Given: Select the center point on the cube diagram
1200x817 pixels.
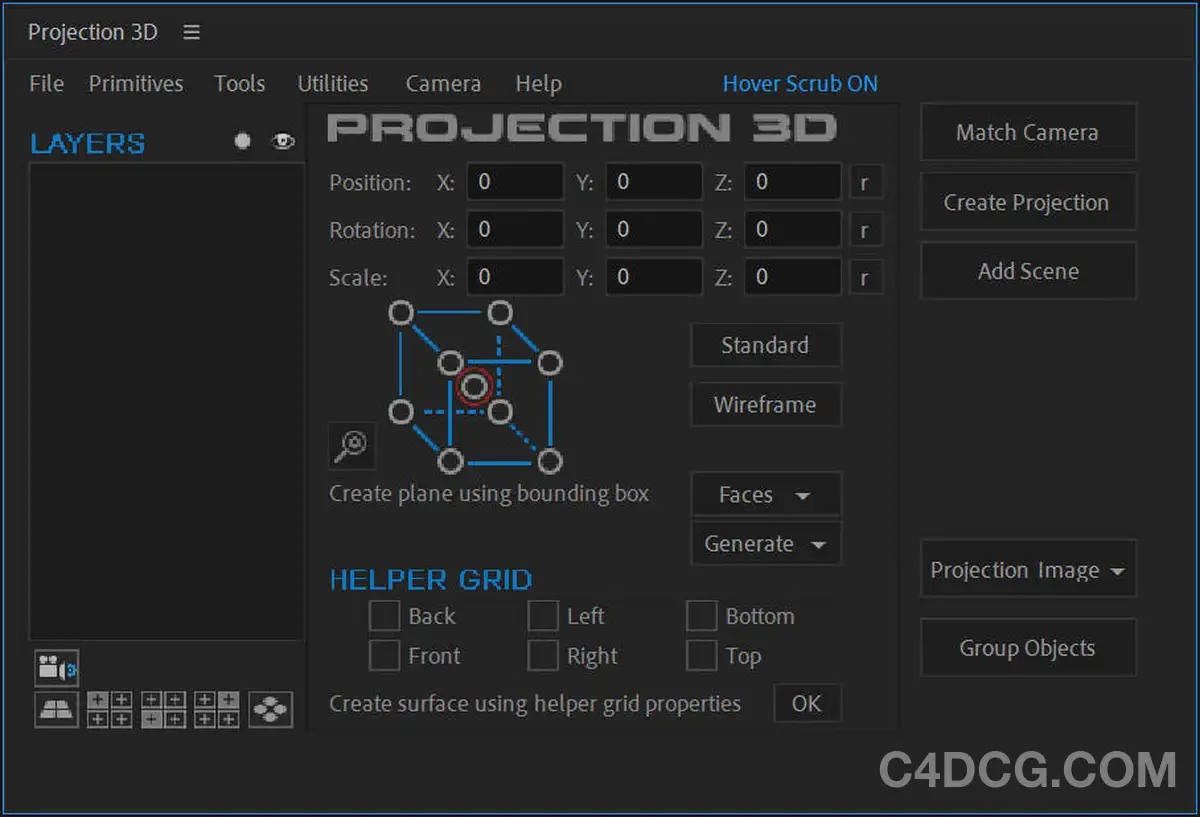Looking at the screenshot, I should [475, 387].
